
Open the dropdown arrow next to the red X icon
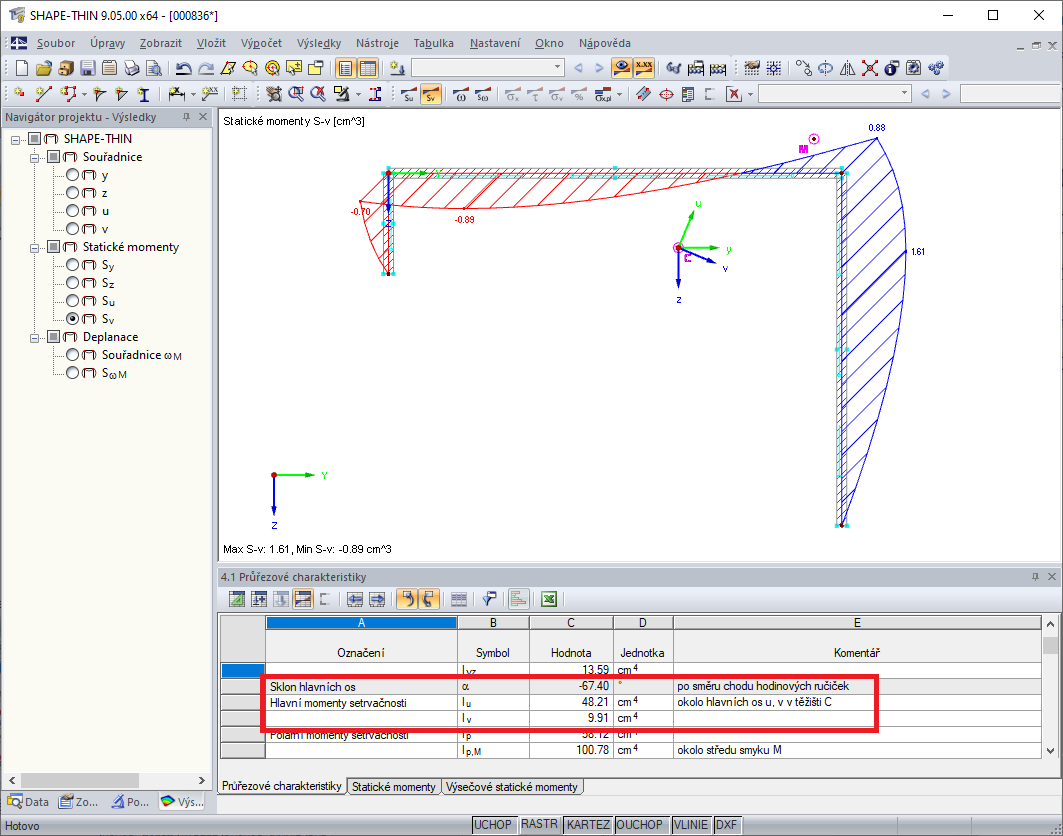tap(750, 95)
